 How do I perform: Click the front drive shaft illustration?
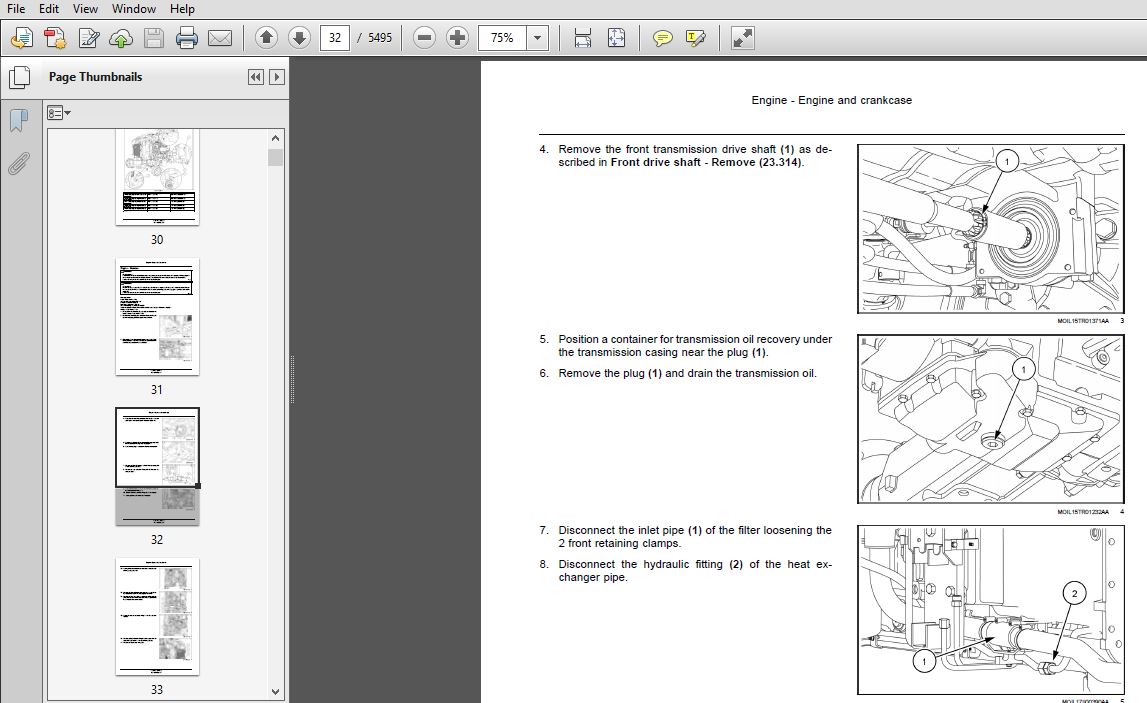(x=990, y=229)
